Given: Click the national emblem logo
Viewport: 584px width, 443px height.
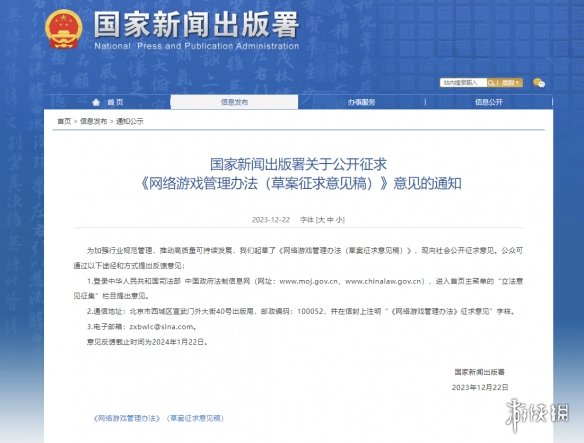Looking at the screenshot, I should (x=63, y=29).
